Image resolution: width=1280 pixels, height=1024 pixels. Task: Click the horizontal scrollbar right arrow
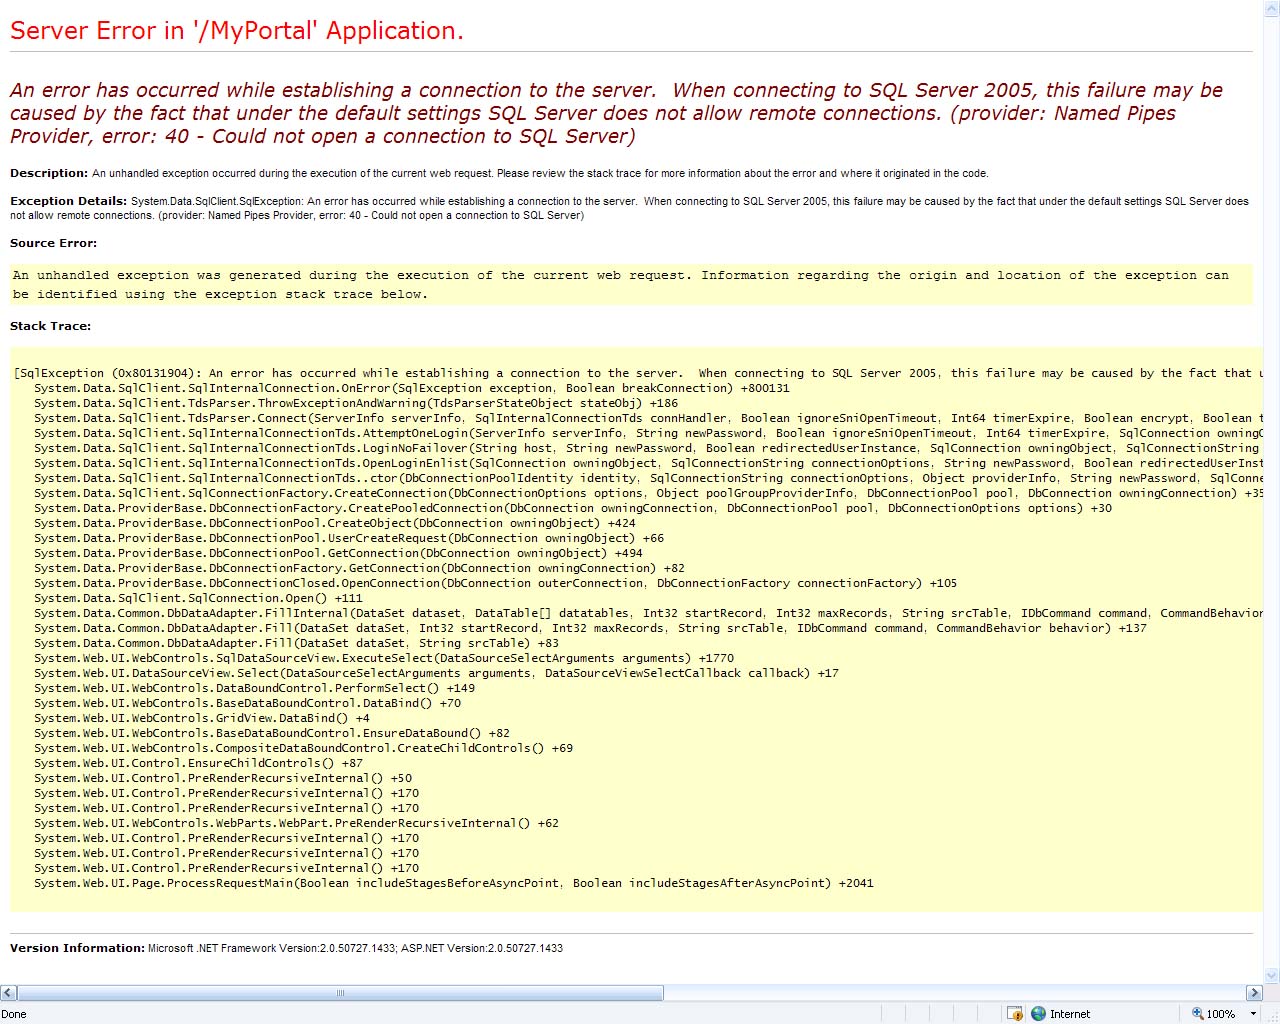tap(1254, 993)
